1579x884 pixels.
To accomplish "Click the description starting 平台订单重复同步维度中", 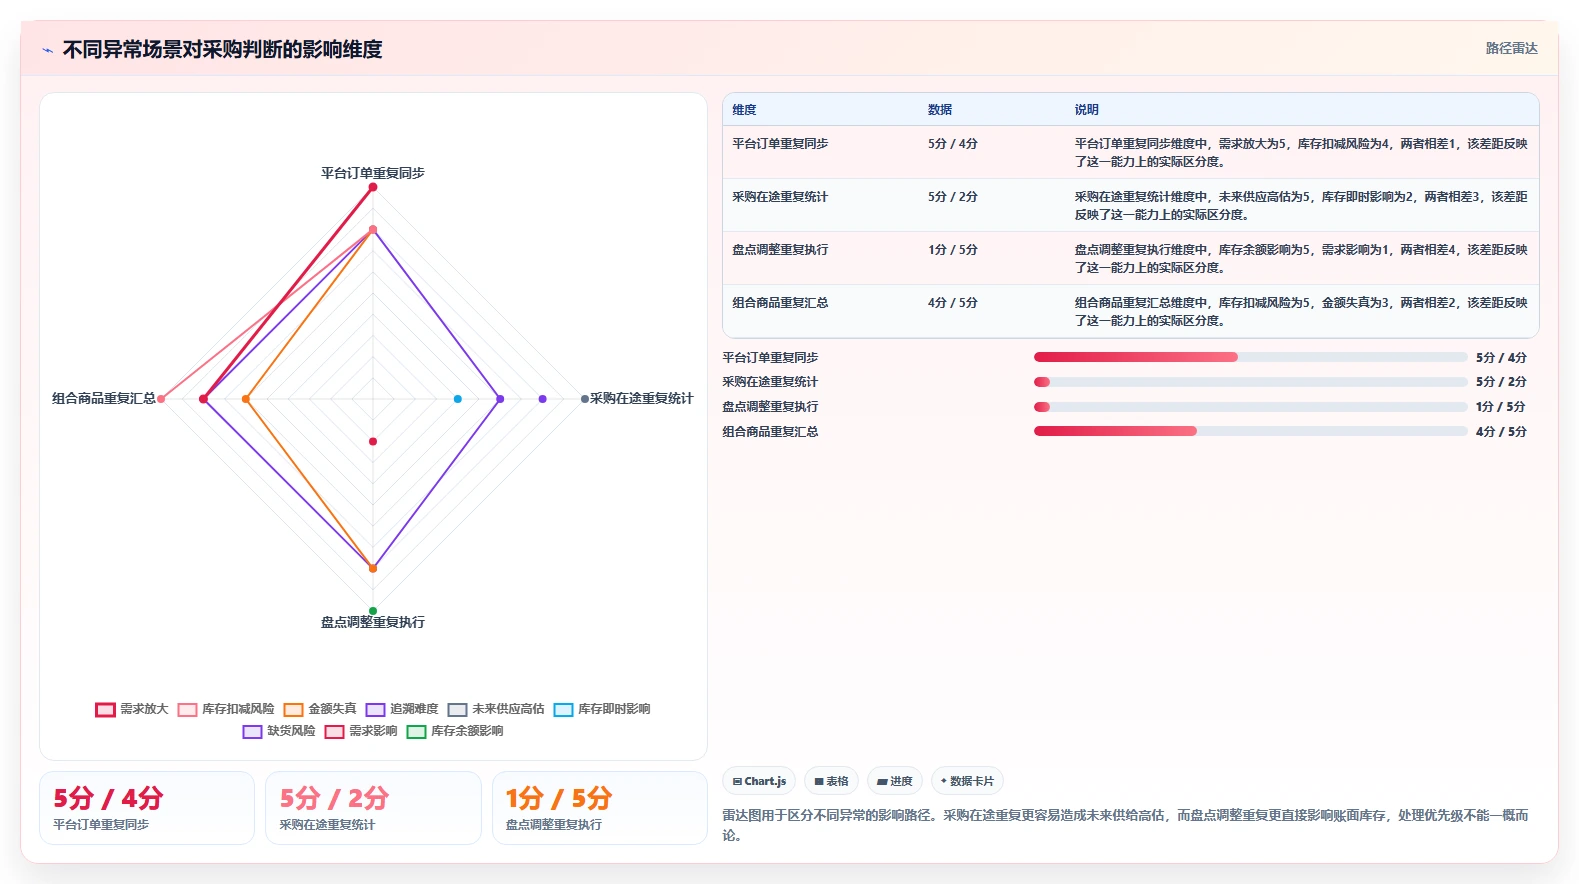I will (x=1301, y=153).
